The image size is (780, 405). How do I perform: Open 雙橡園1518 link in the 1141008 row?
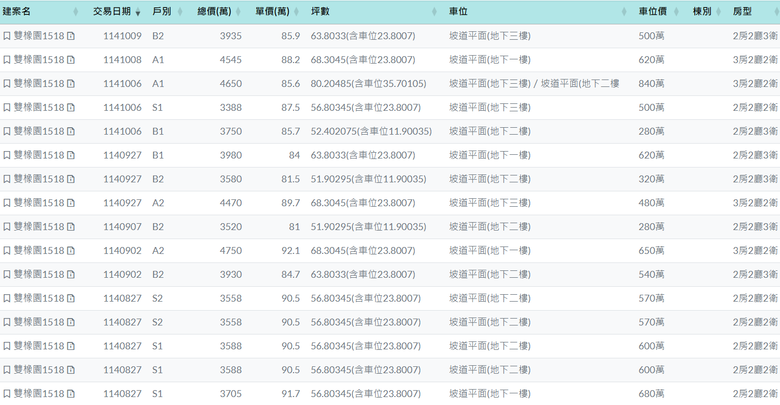[39, 60]
